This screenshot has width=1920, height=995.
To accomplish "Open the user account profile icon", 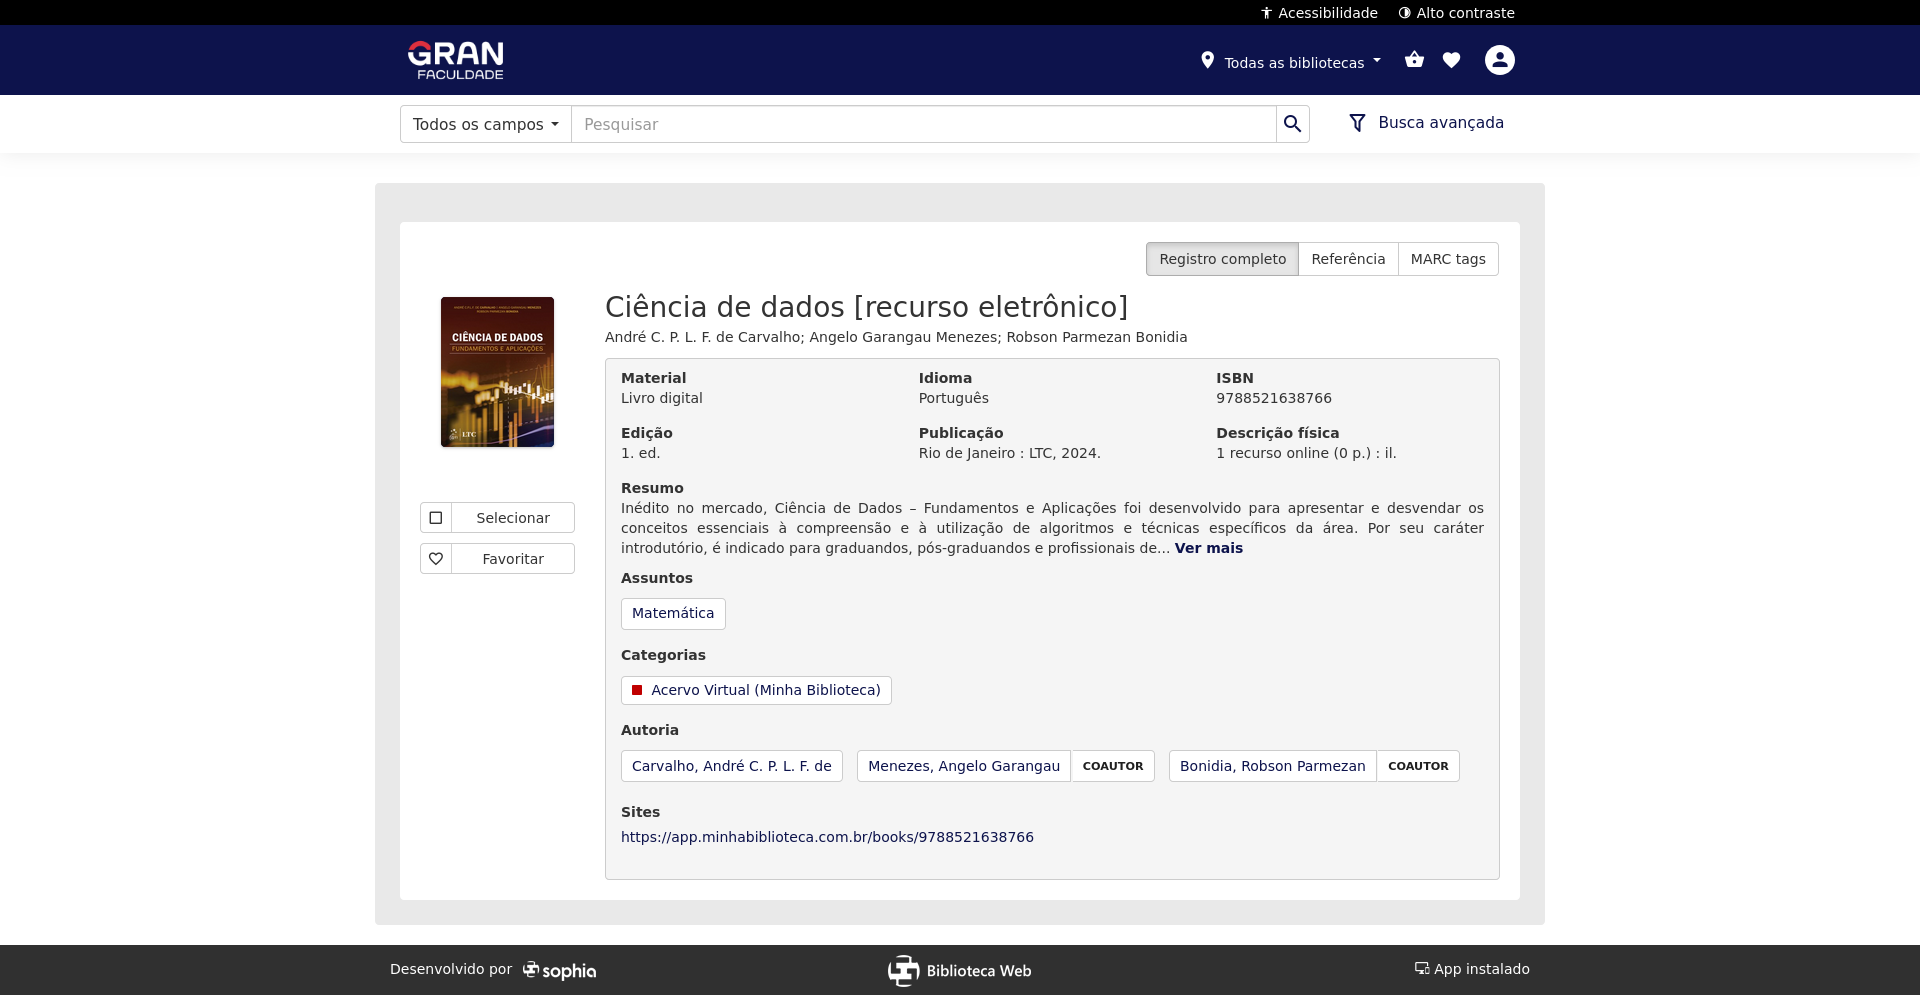I will (x=1499, y=60).
